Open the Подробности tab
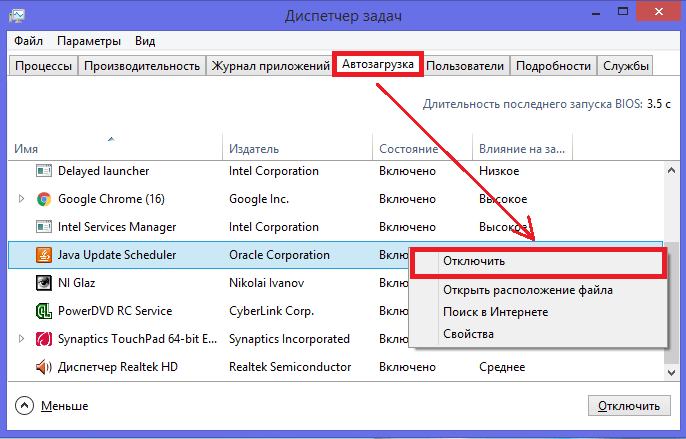The width and height of the screenshot is (686, 439). point(553,66)
